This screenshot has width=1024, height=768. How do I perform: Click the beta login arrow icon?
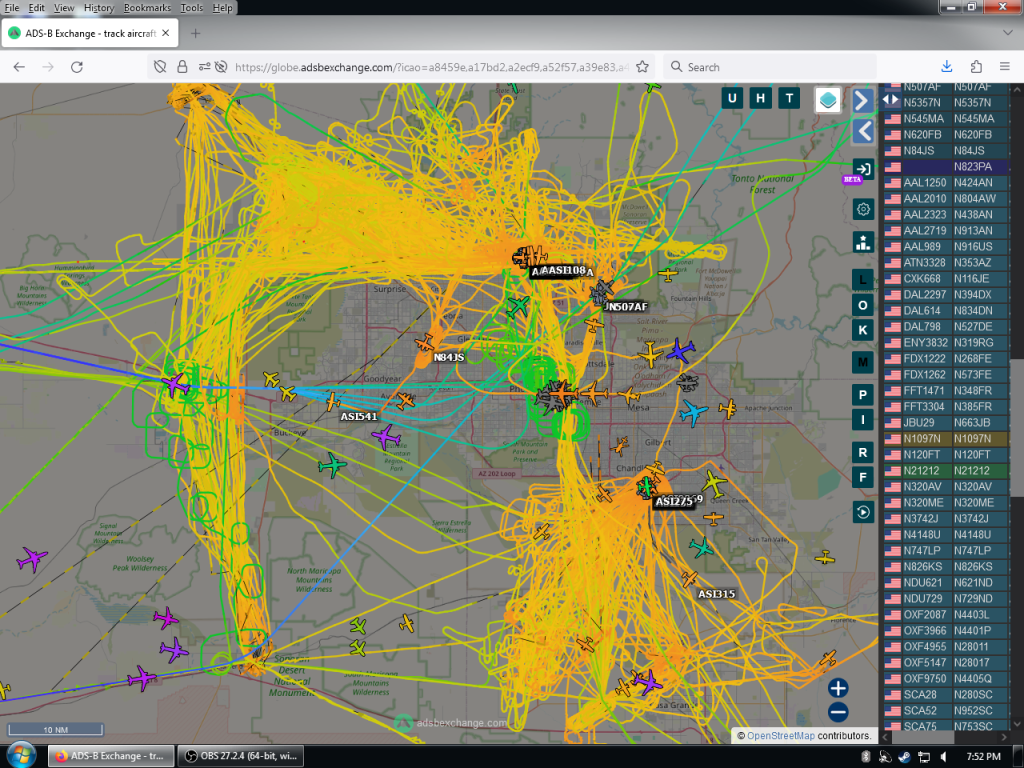[863, 169]
